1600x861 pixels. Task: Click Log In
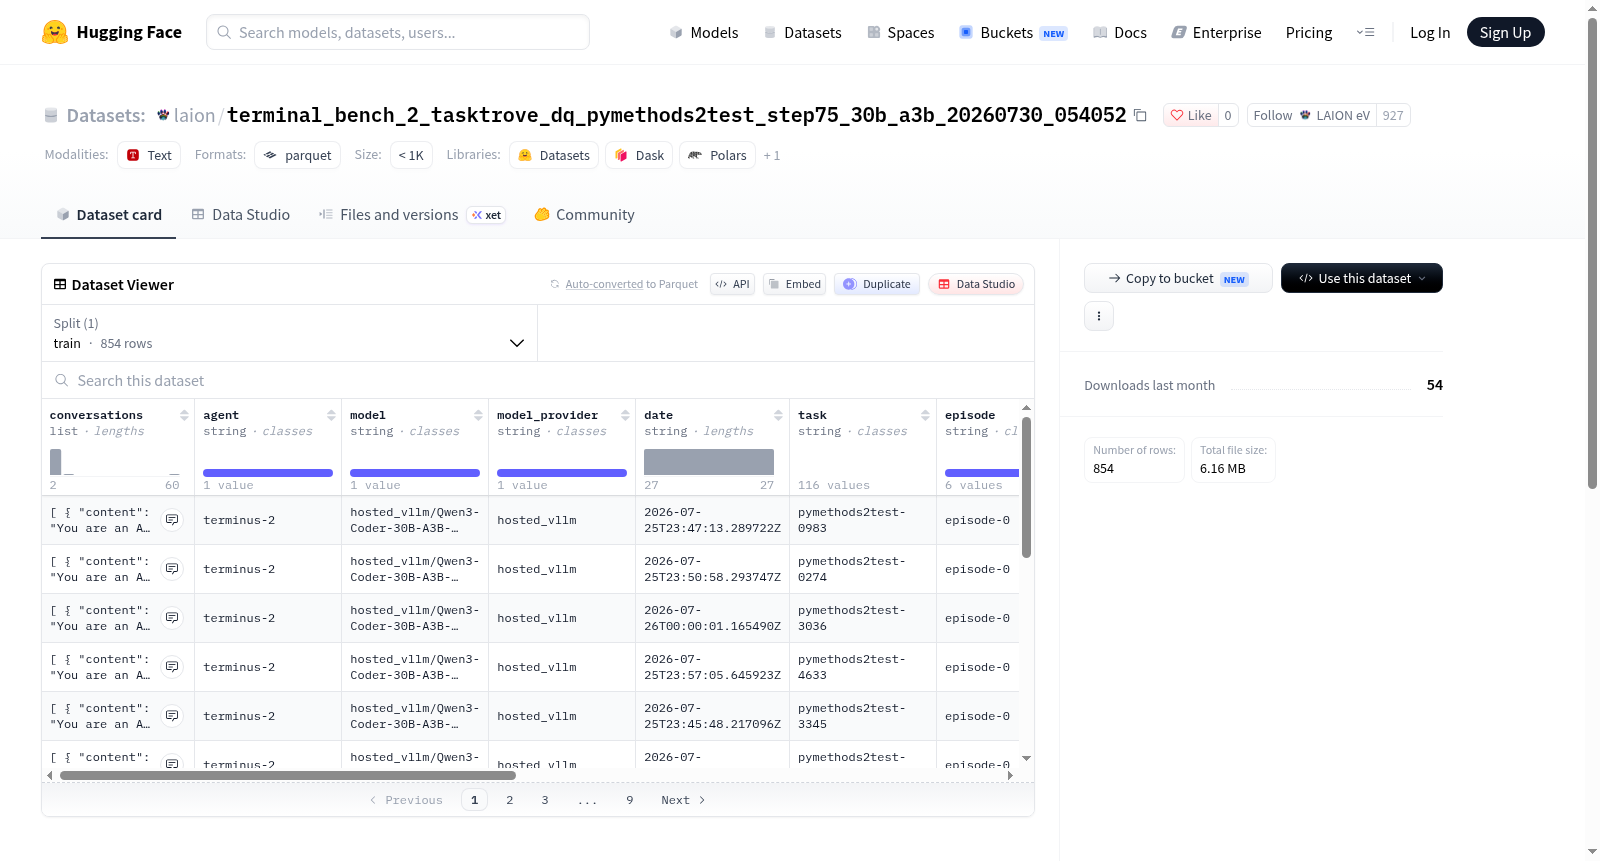pos(1430,32)
